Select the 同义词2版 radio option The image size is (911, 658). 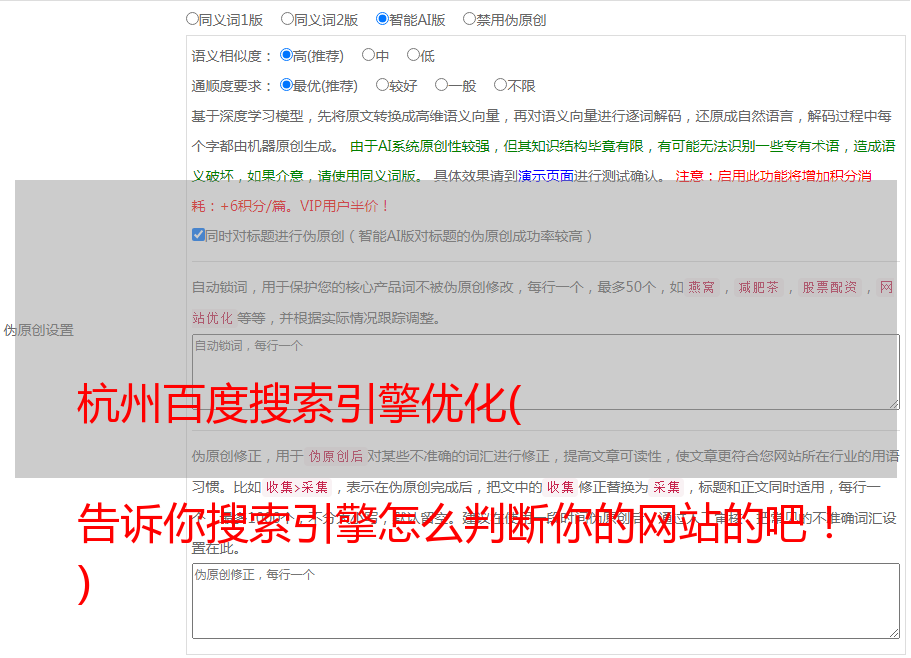click(287, 19)
